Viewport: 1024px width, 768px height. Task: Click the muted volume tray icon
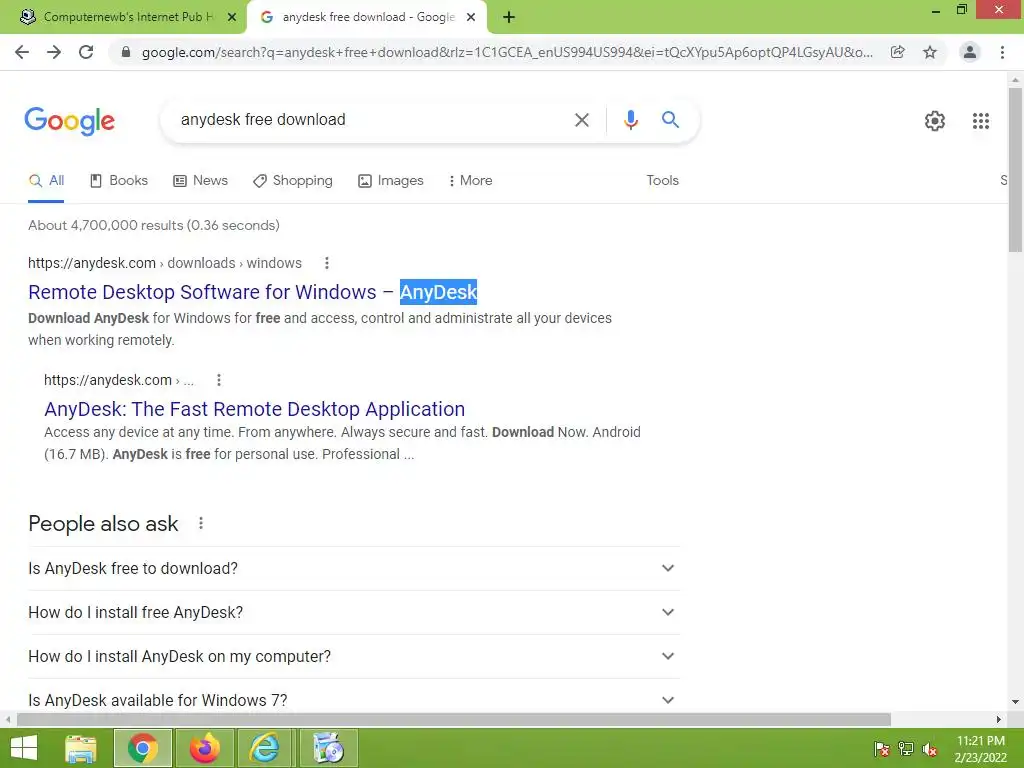(930, 749)
